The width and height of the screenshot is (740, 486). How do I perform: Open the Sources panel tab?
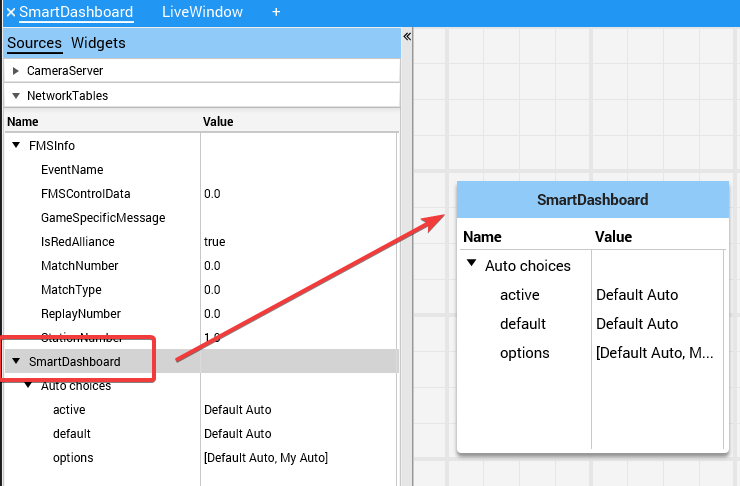(x=34, y=43)
